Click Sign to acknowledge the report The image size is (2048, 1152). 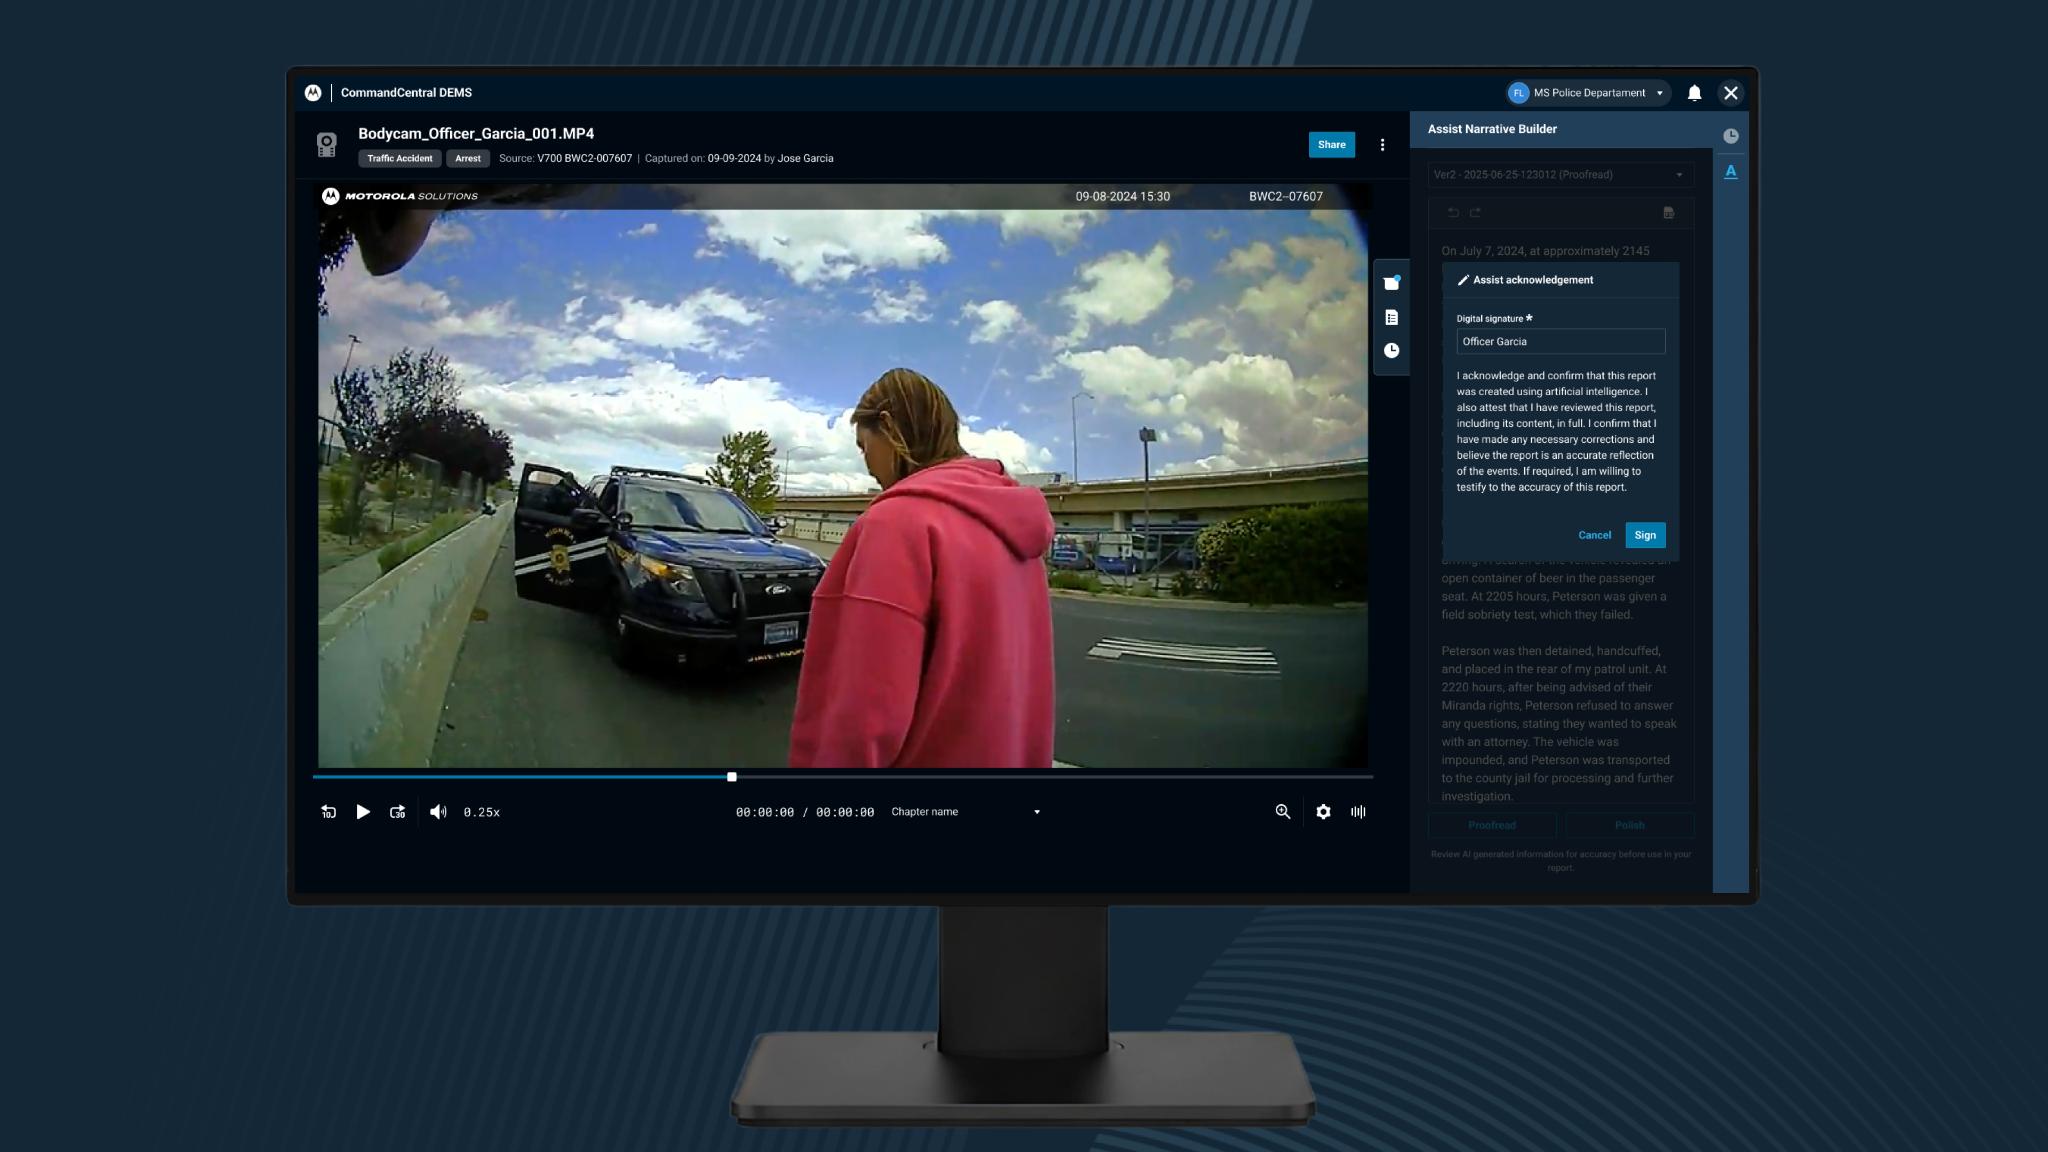coord(1645,535)
